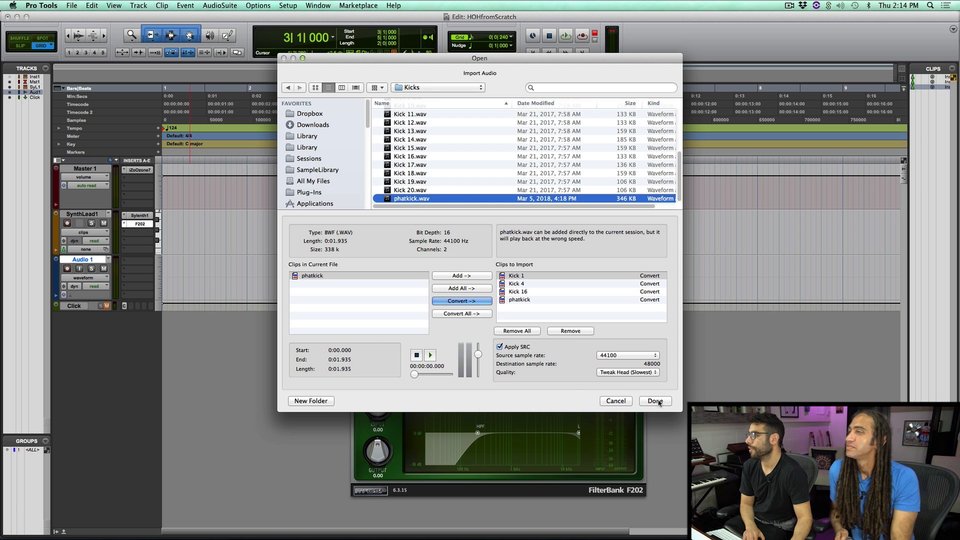Open Applications in Favorites sidebar
Image resolution: width=960 pixels, height=540 pixels.
315,203
